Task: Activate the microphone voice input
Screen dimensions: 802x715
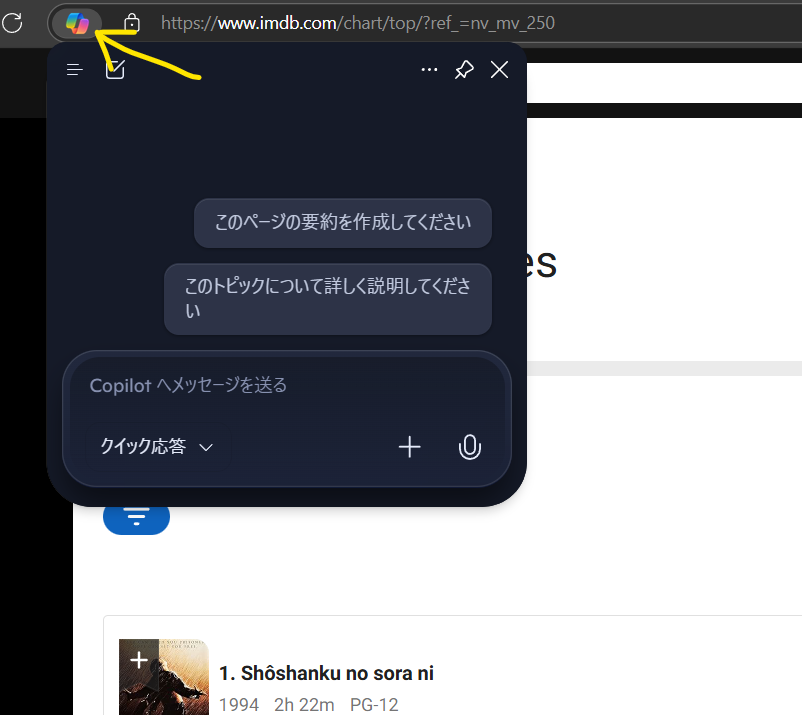Action: pos(470,447)
